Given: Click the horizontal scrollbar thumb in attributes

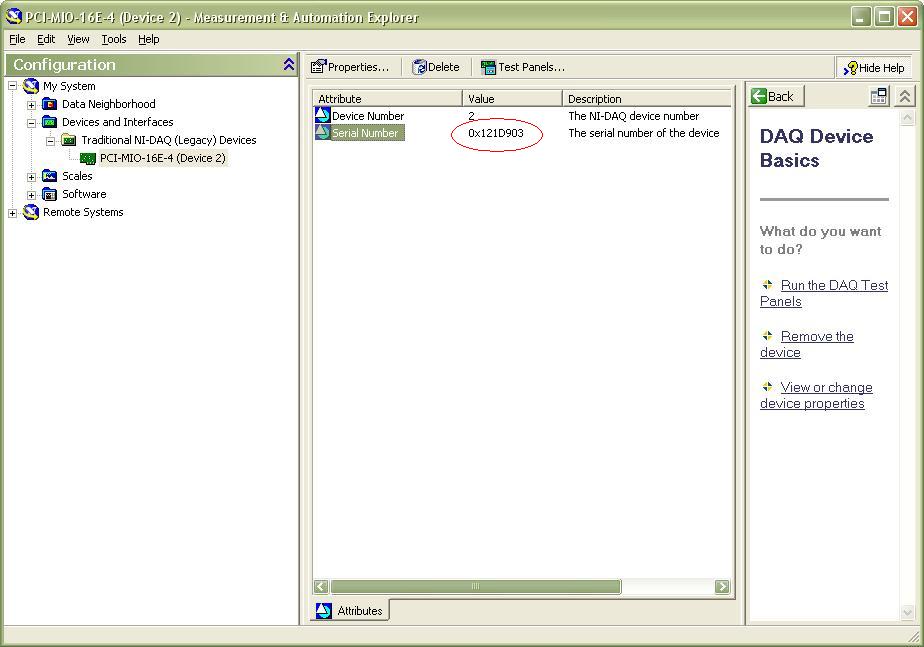Looking at the screenshot, I should point(475,587).
